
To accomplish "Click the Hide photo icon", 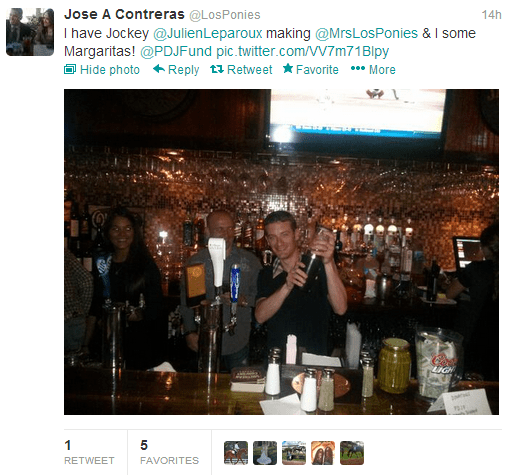I will click(x=70, y=69).
